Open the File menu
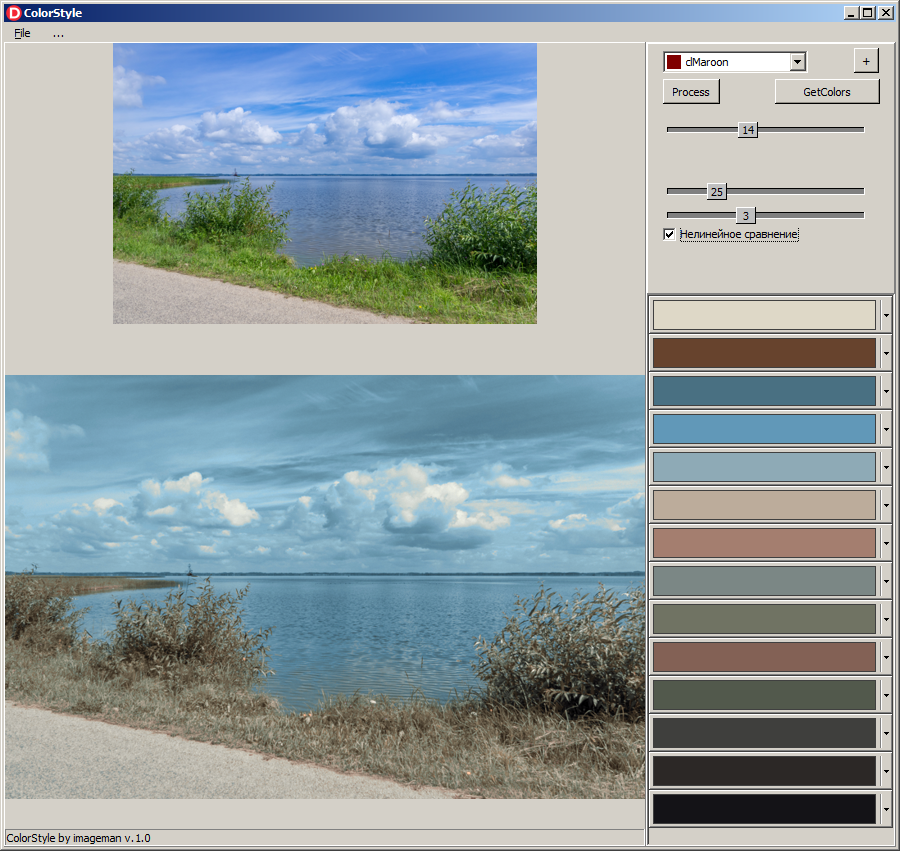The image size is (900, 851). click(22, 33)
